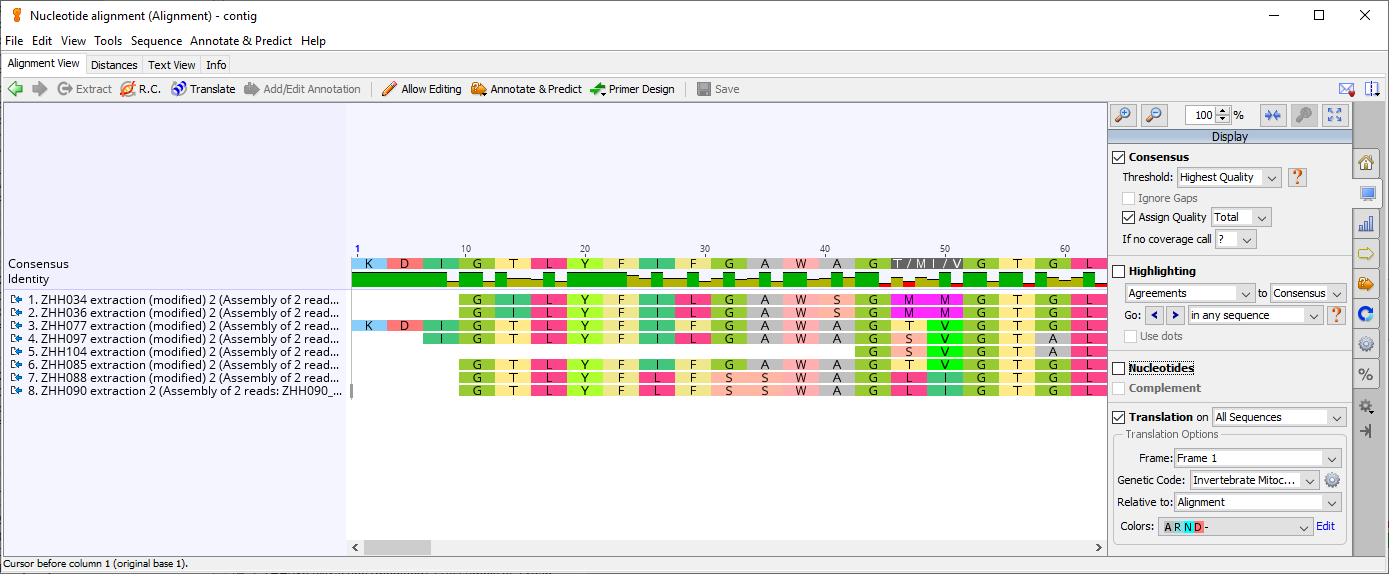Open the 'in any sequence' dropdown
Image resolution: width=1389 pixels, height=574 pixels.
point(1255,315)
